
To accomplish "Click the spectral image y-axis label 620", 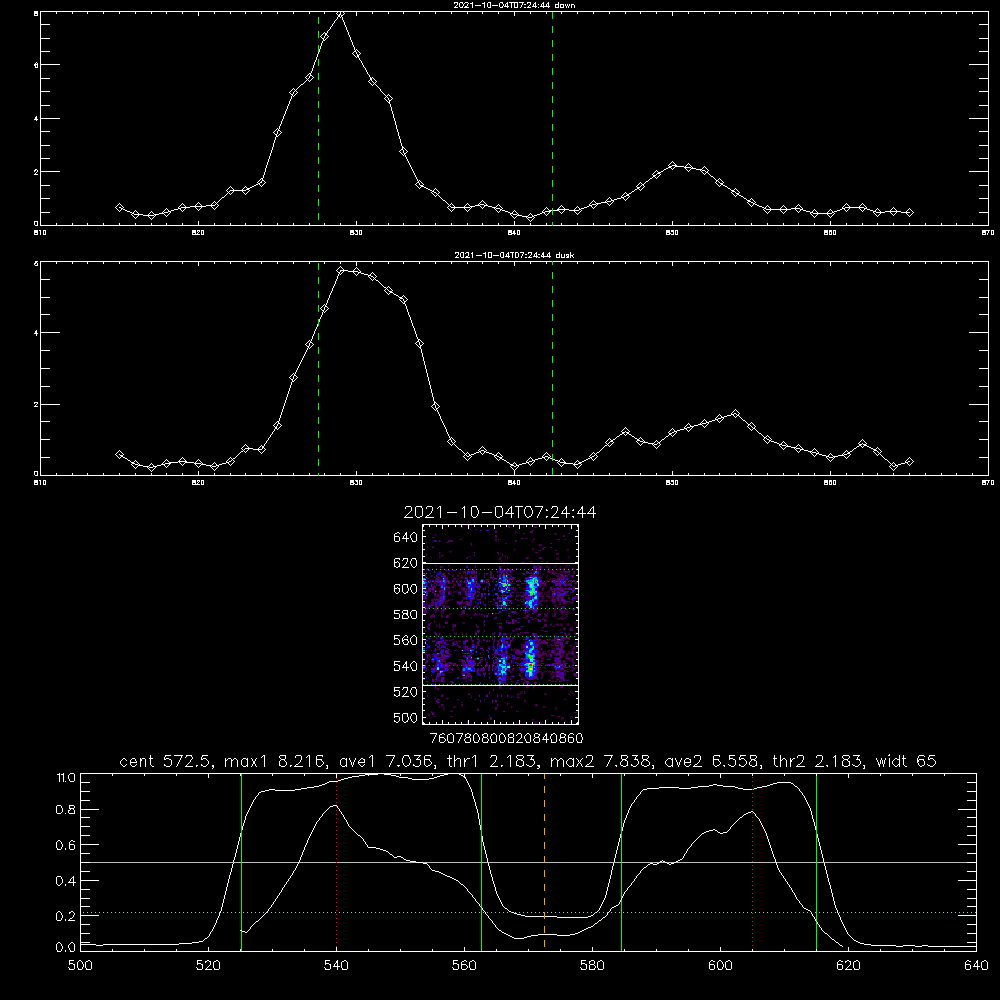I will [x=406, y=563].
